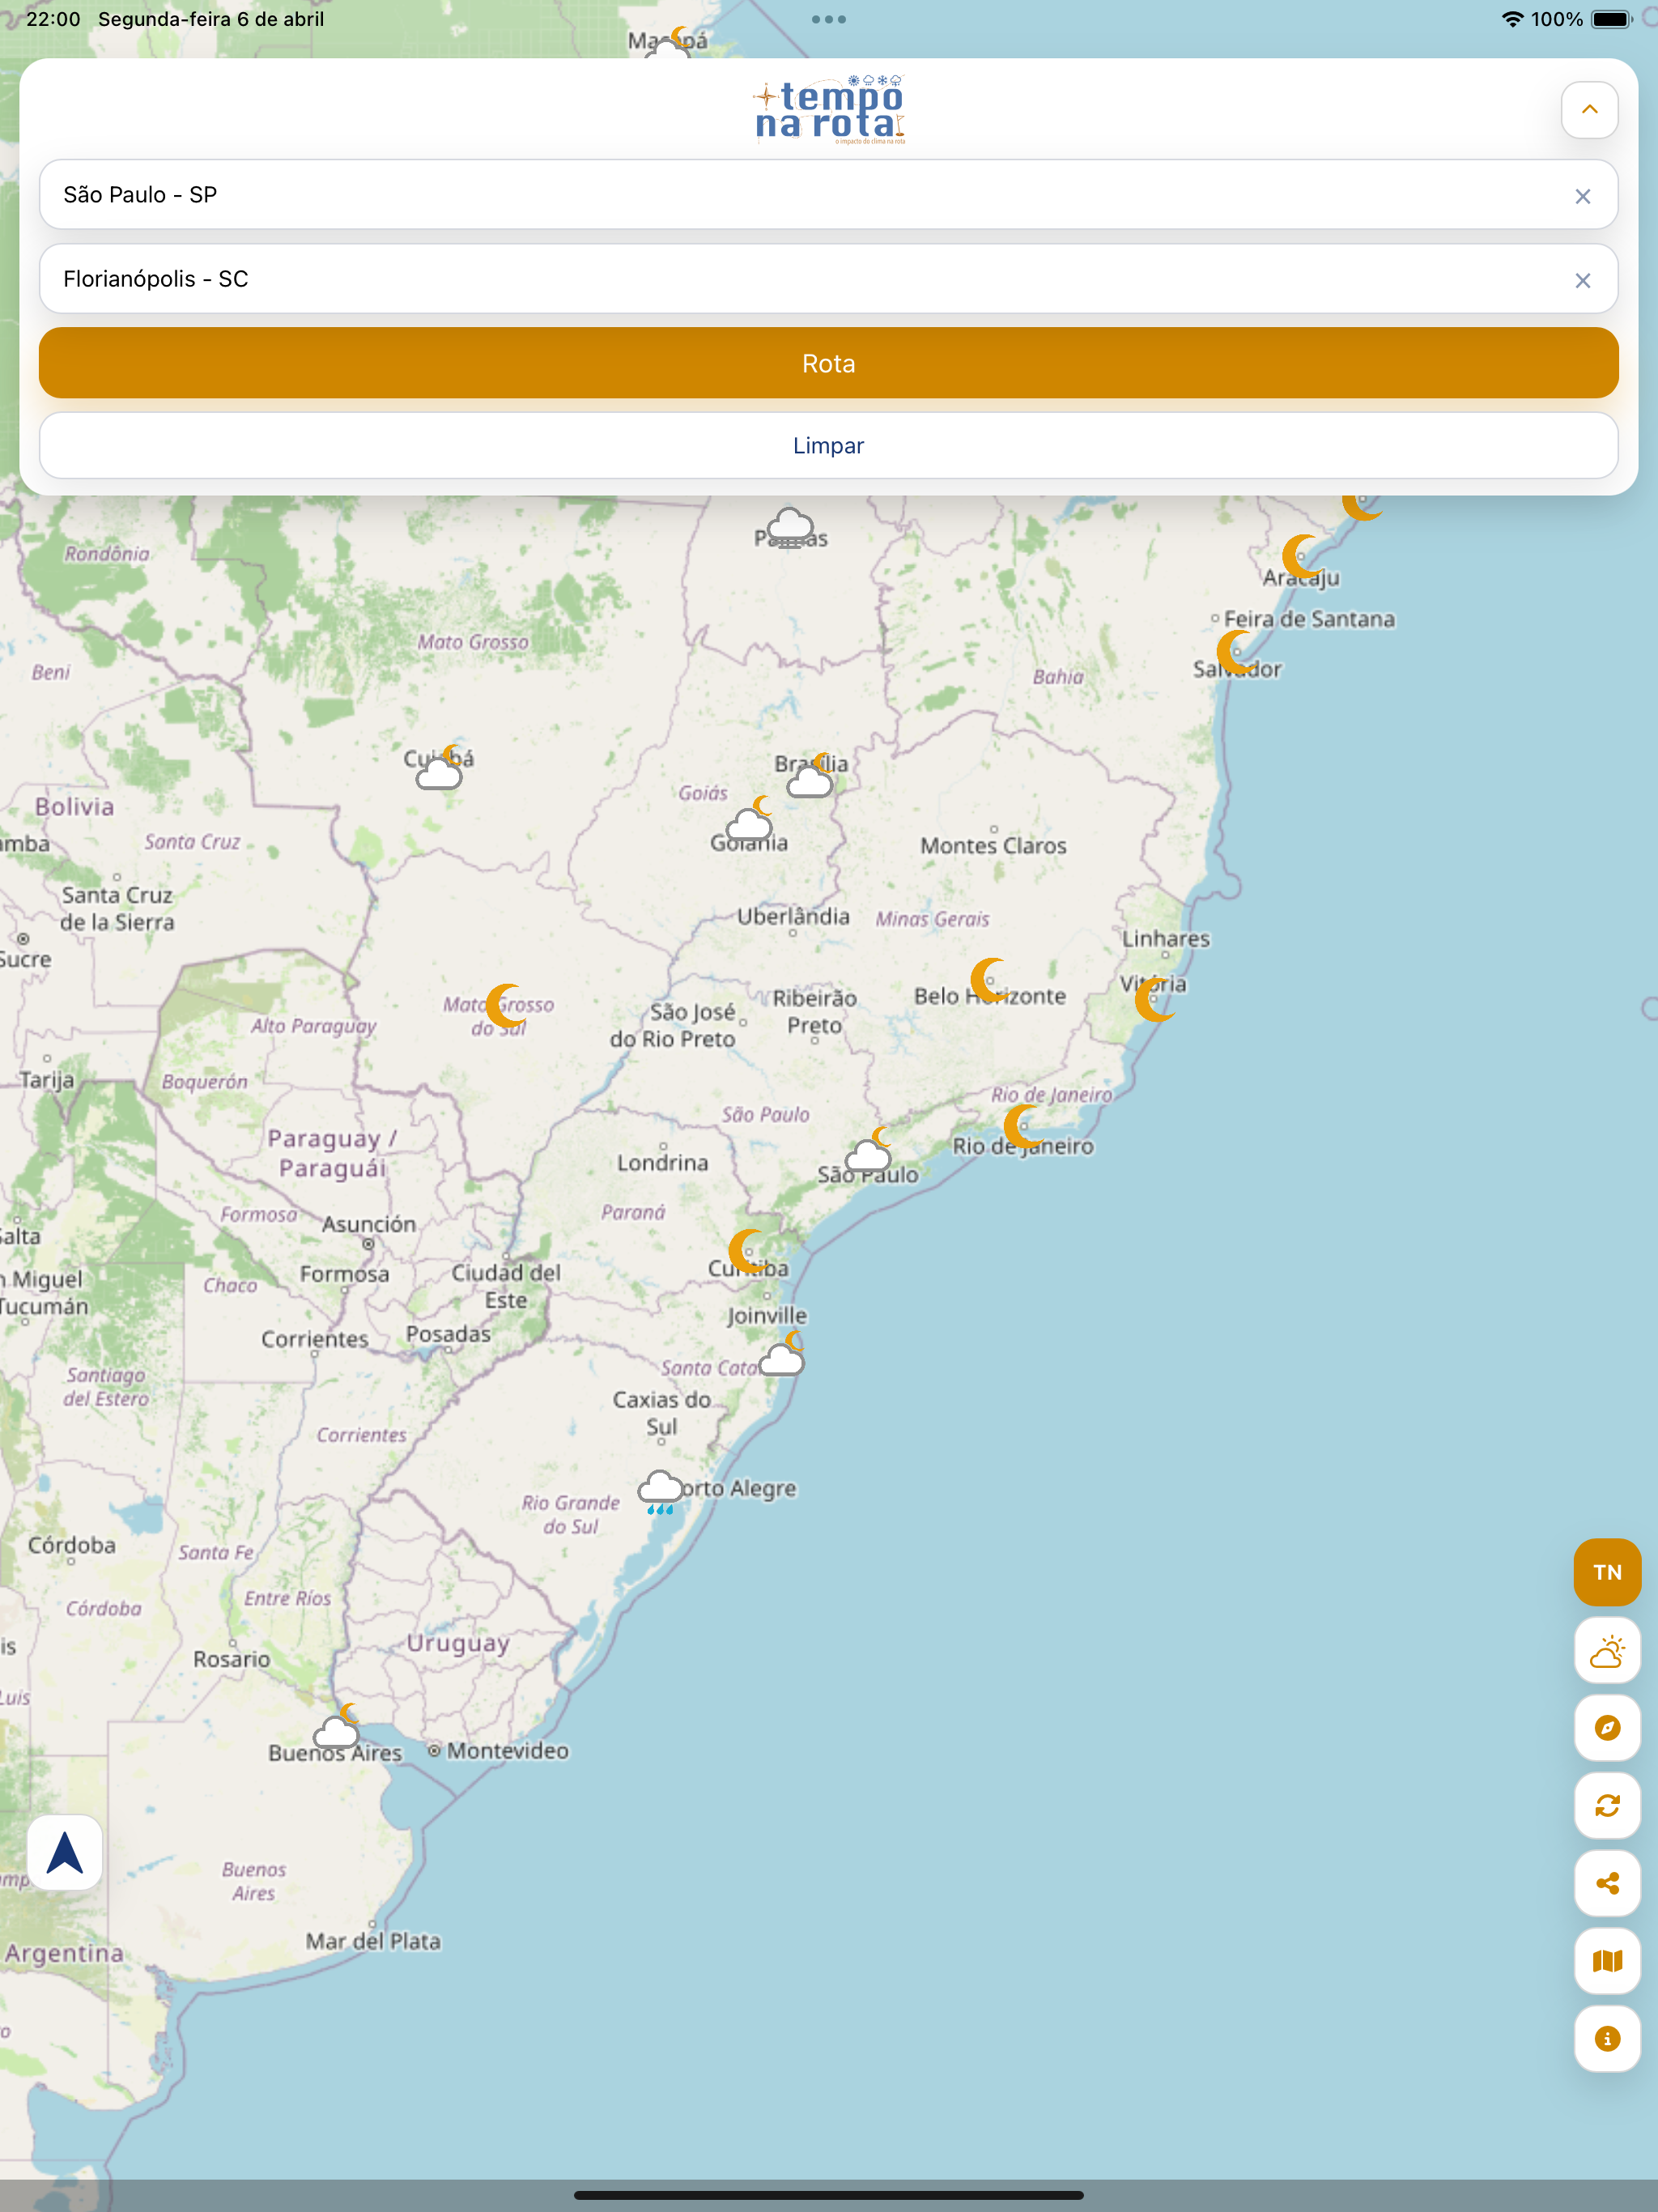Center map with location arrow button
The width and height of the screenshot is (1658, 2212).
65,1853
